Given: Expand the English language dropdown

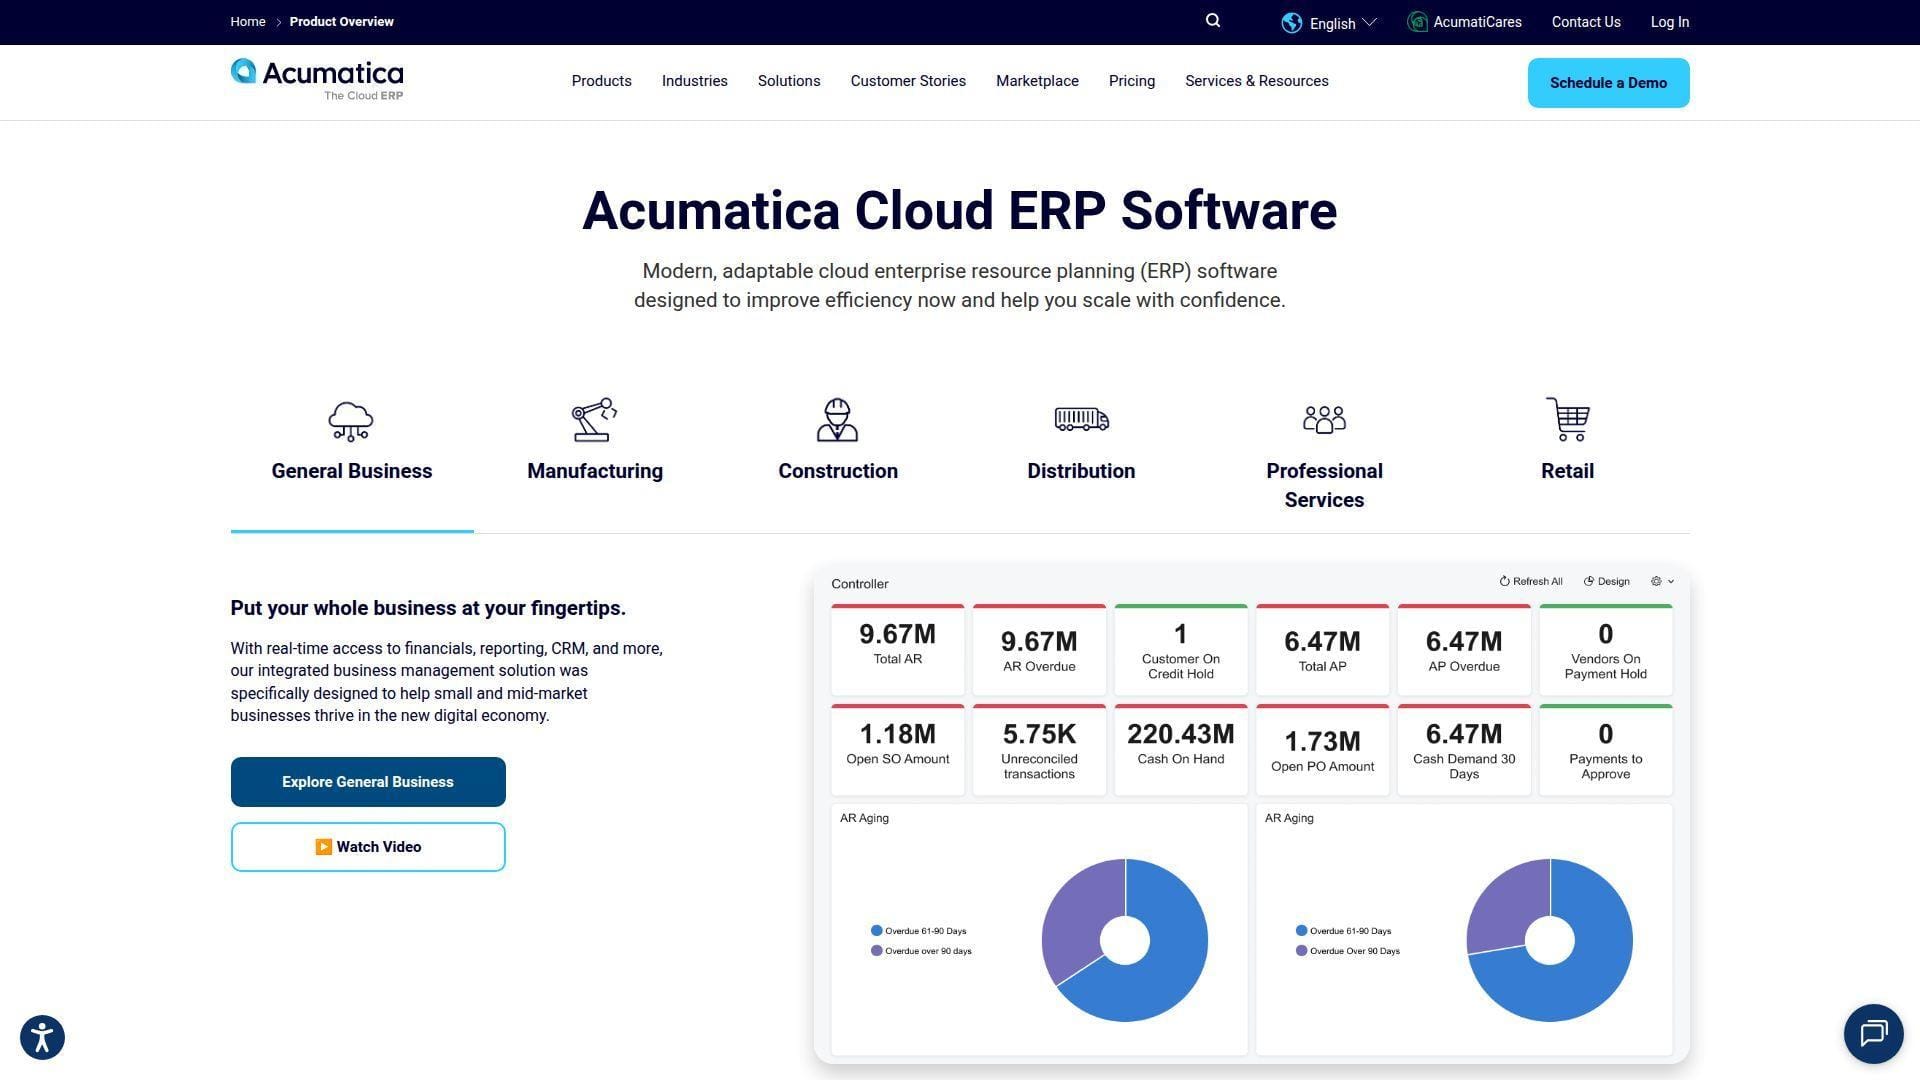Looking at the screenshot, I should pos(1370,23).
